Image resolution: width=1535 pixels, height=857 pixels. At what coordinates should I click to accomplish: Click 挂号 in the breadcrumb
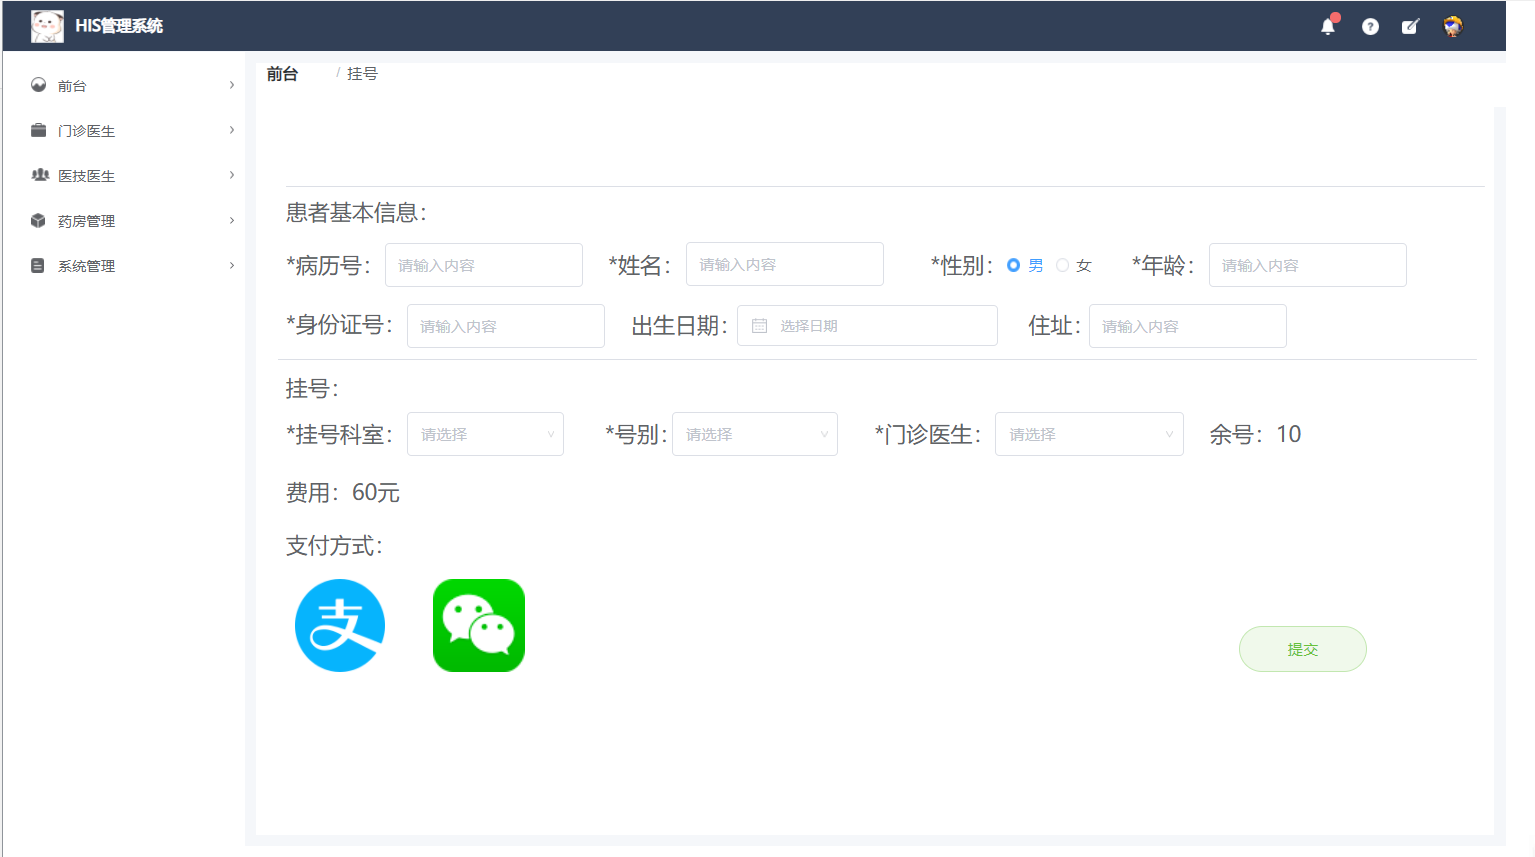(362, 74)
